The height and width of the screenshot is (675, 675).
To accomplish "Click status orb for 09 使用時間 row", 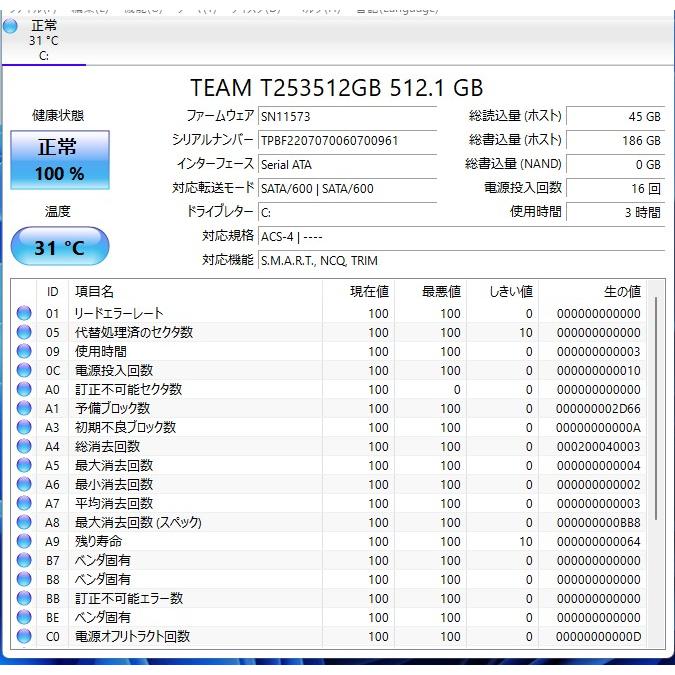I will click(x=24, y=351).
